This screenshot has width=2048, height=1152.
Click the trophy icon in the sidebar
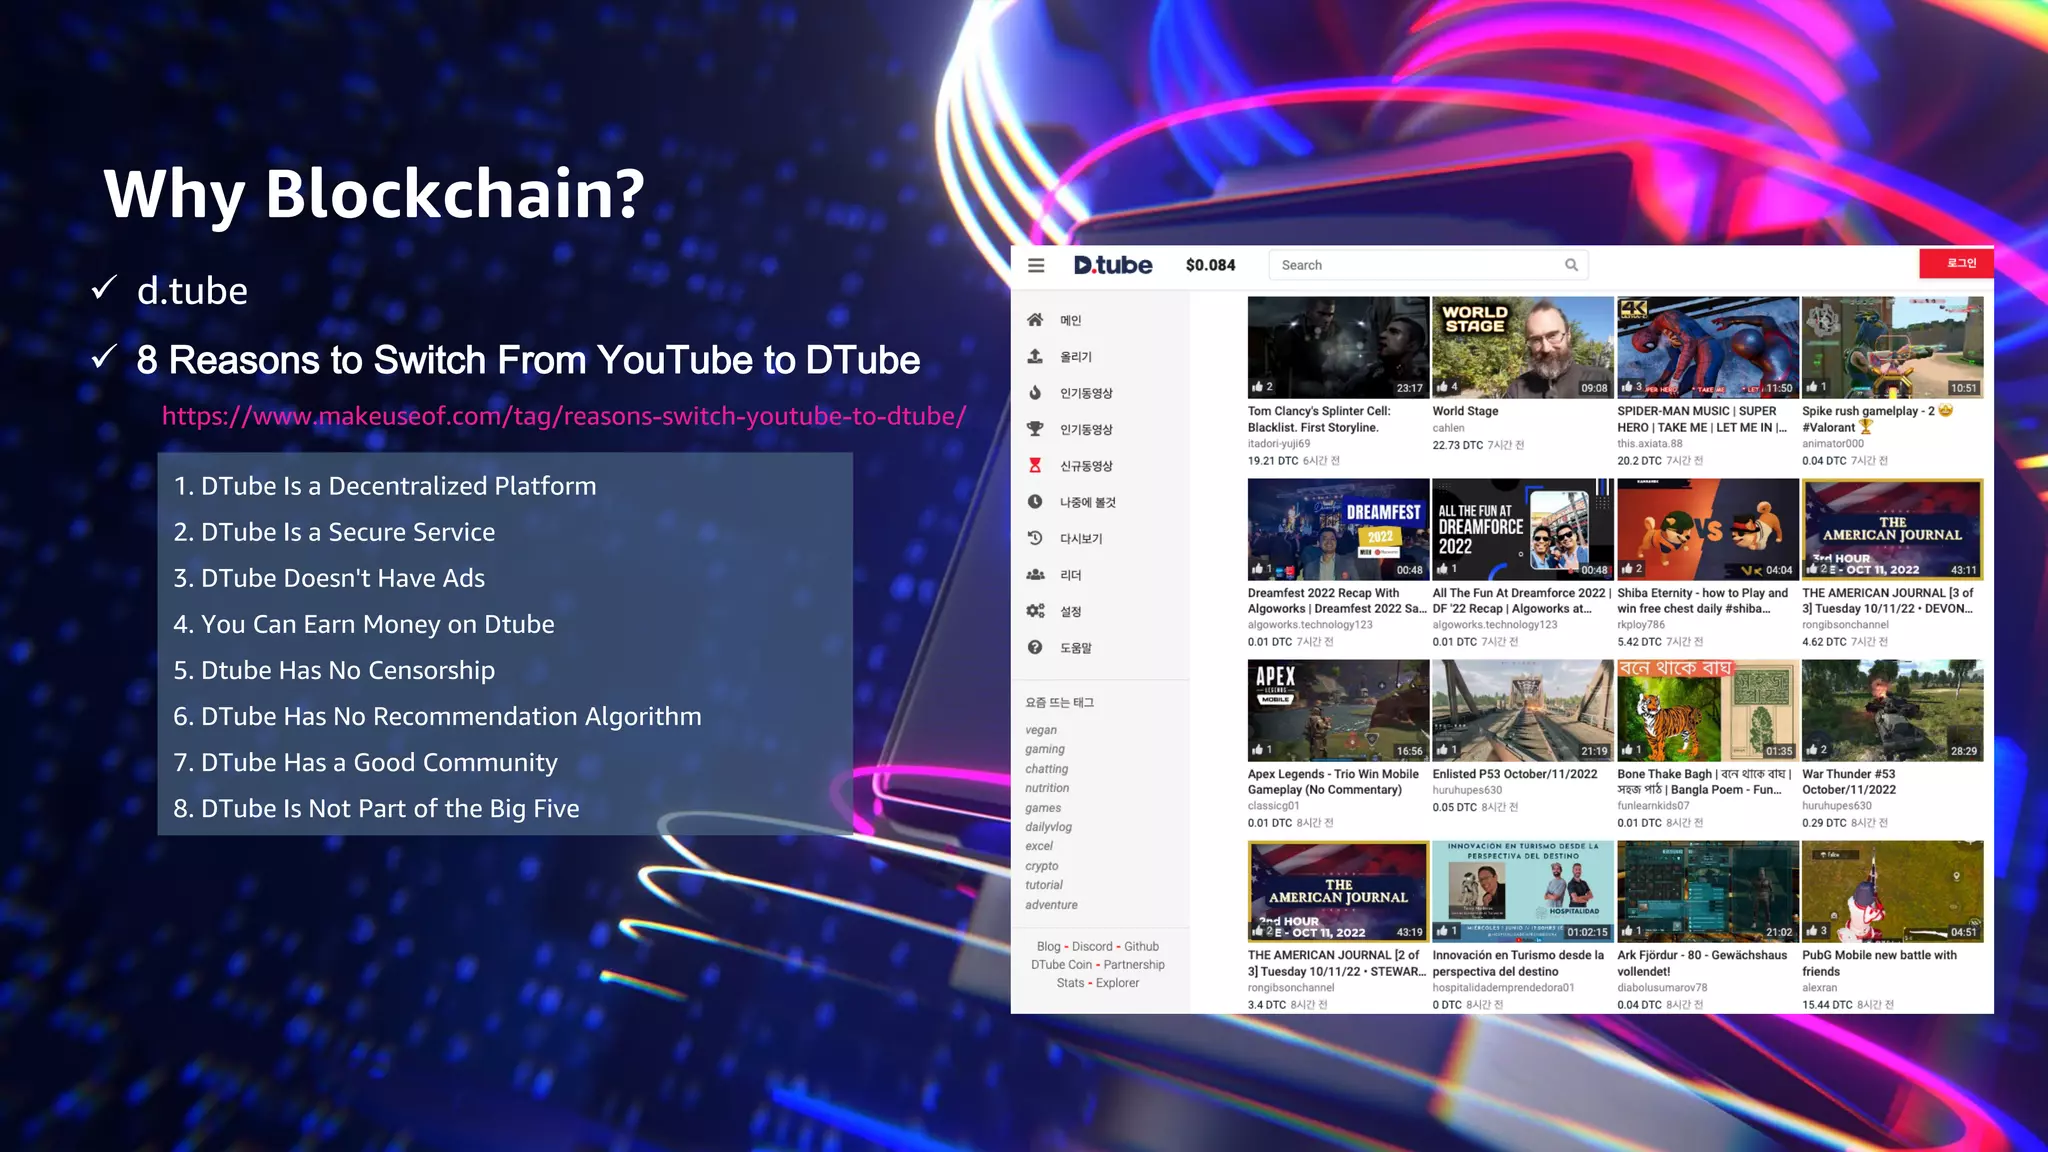[x=1035, y=429]
